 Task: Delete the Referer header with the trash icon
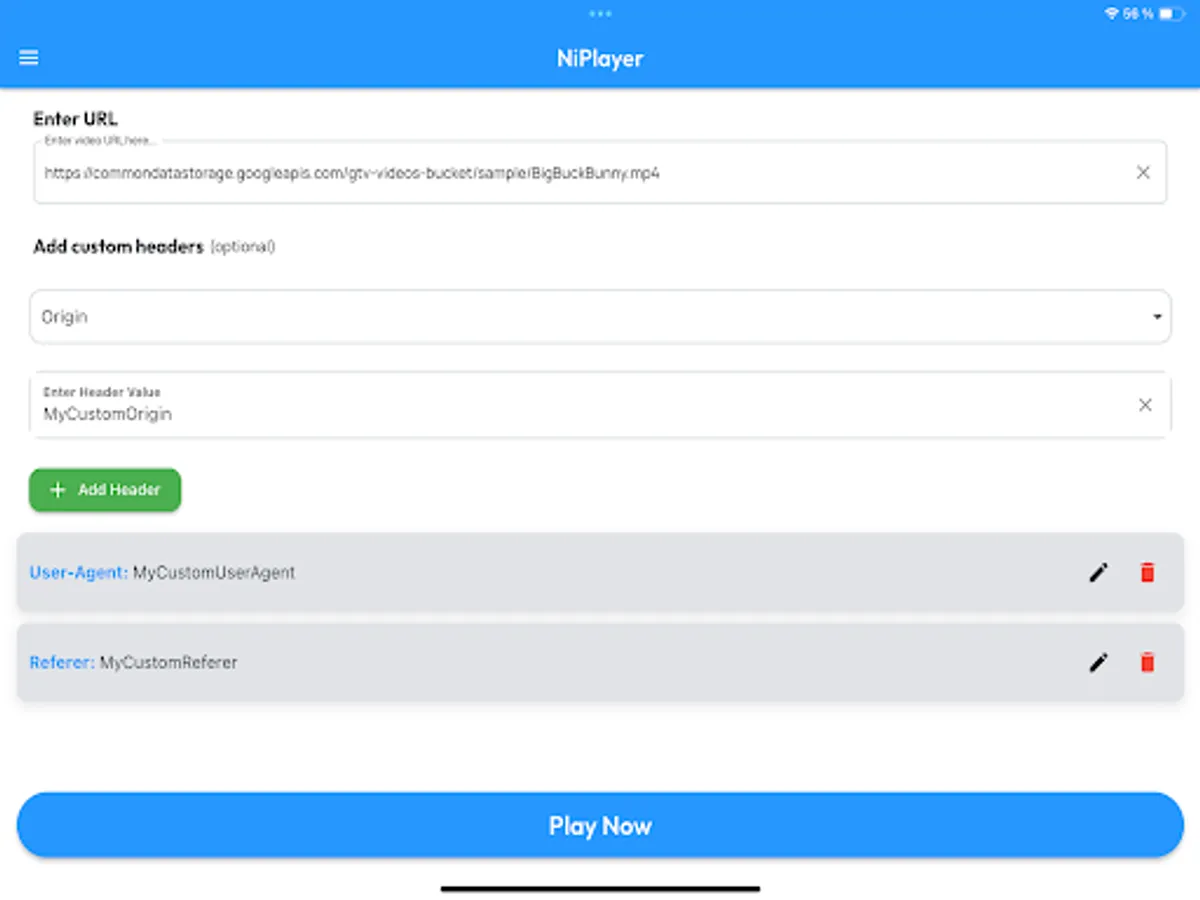click(1147, 662)
